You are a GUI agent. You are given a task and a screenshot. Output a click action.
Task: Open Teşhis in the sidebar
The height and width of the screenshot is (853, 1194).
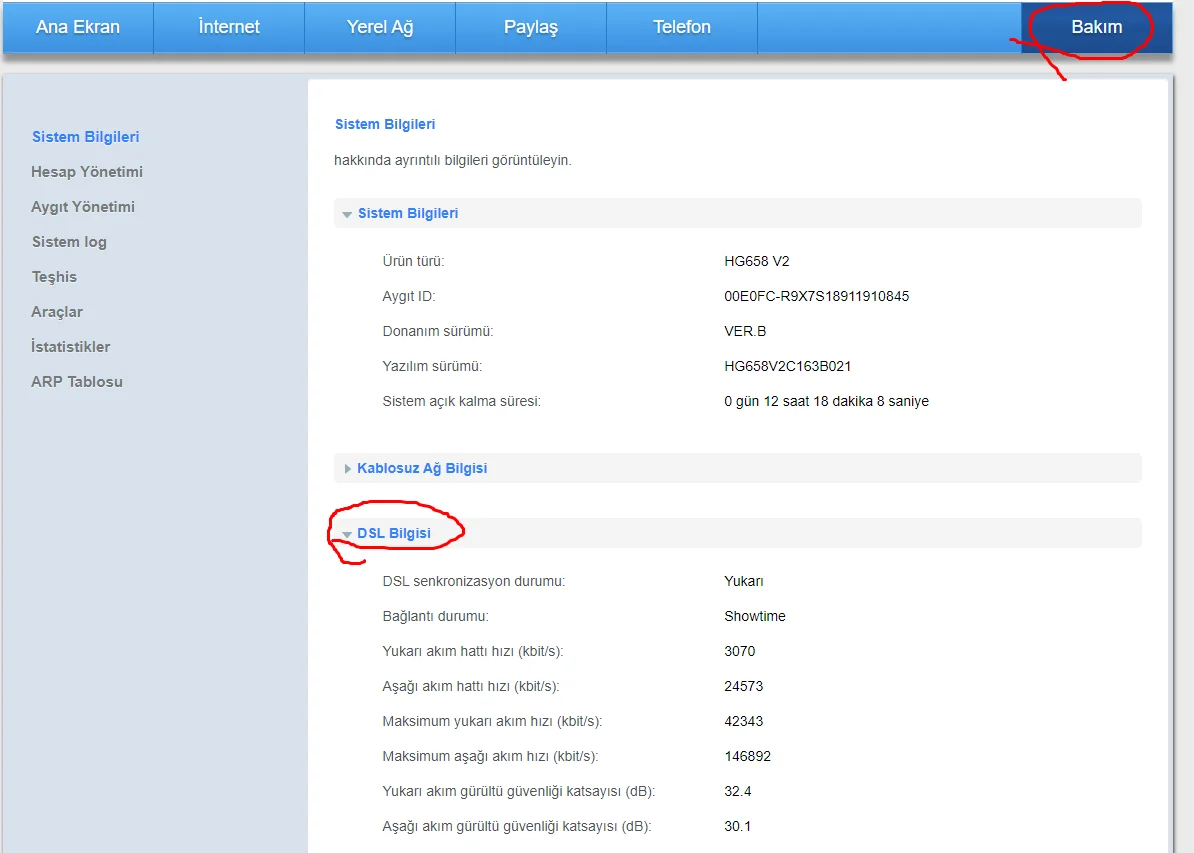(x=54, y=277)
